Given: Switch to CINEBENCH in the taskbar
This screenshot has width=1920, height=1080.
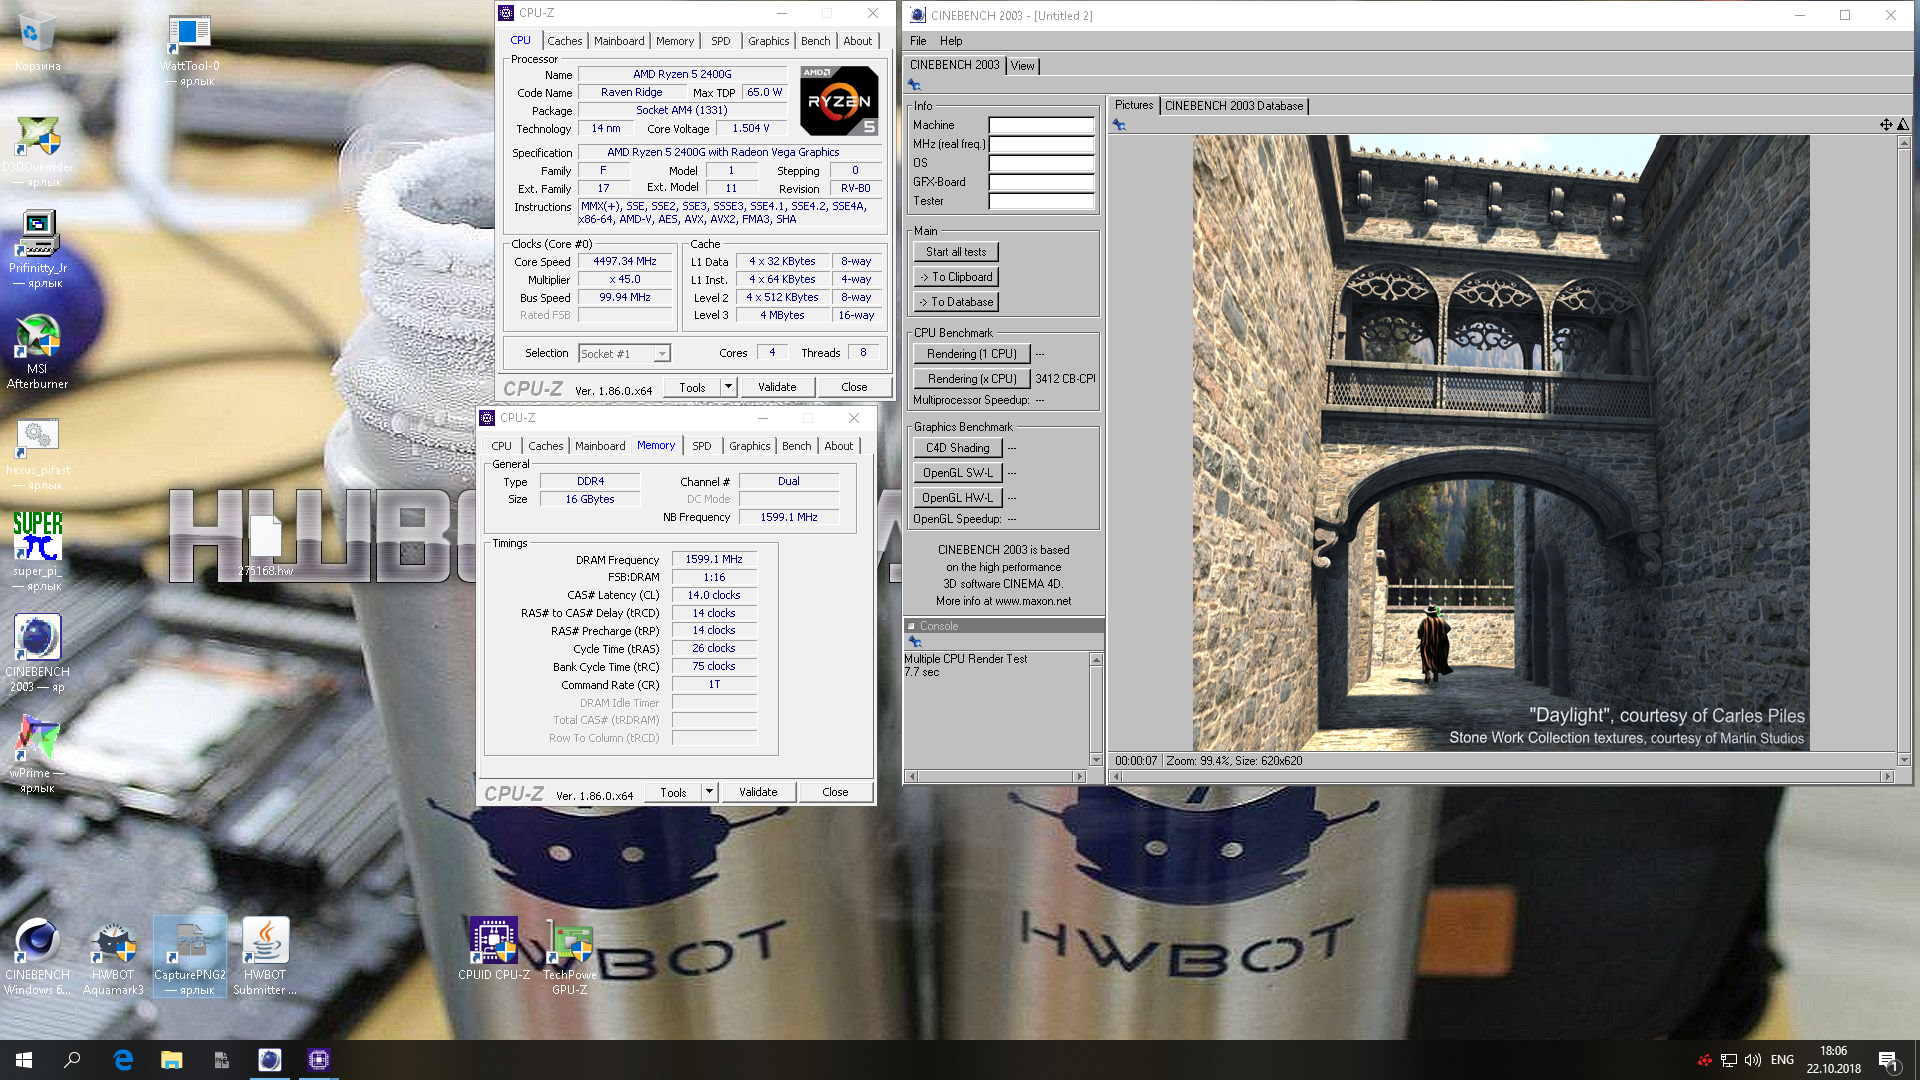Looking at the screenshot, I should click(270, 1060).
